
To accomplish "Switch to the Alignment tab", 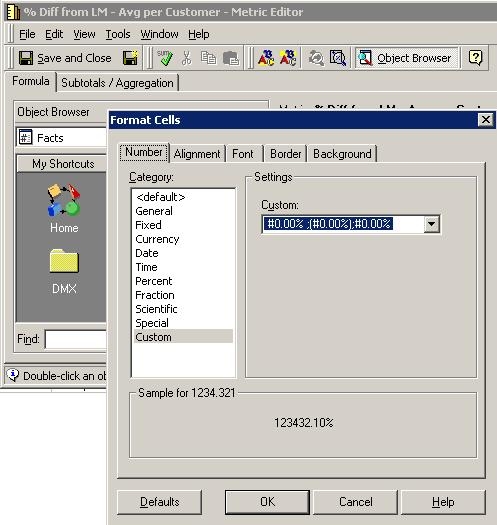I will click(197, 154).
